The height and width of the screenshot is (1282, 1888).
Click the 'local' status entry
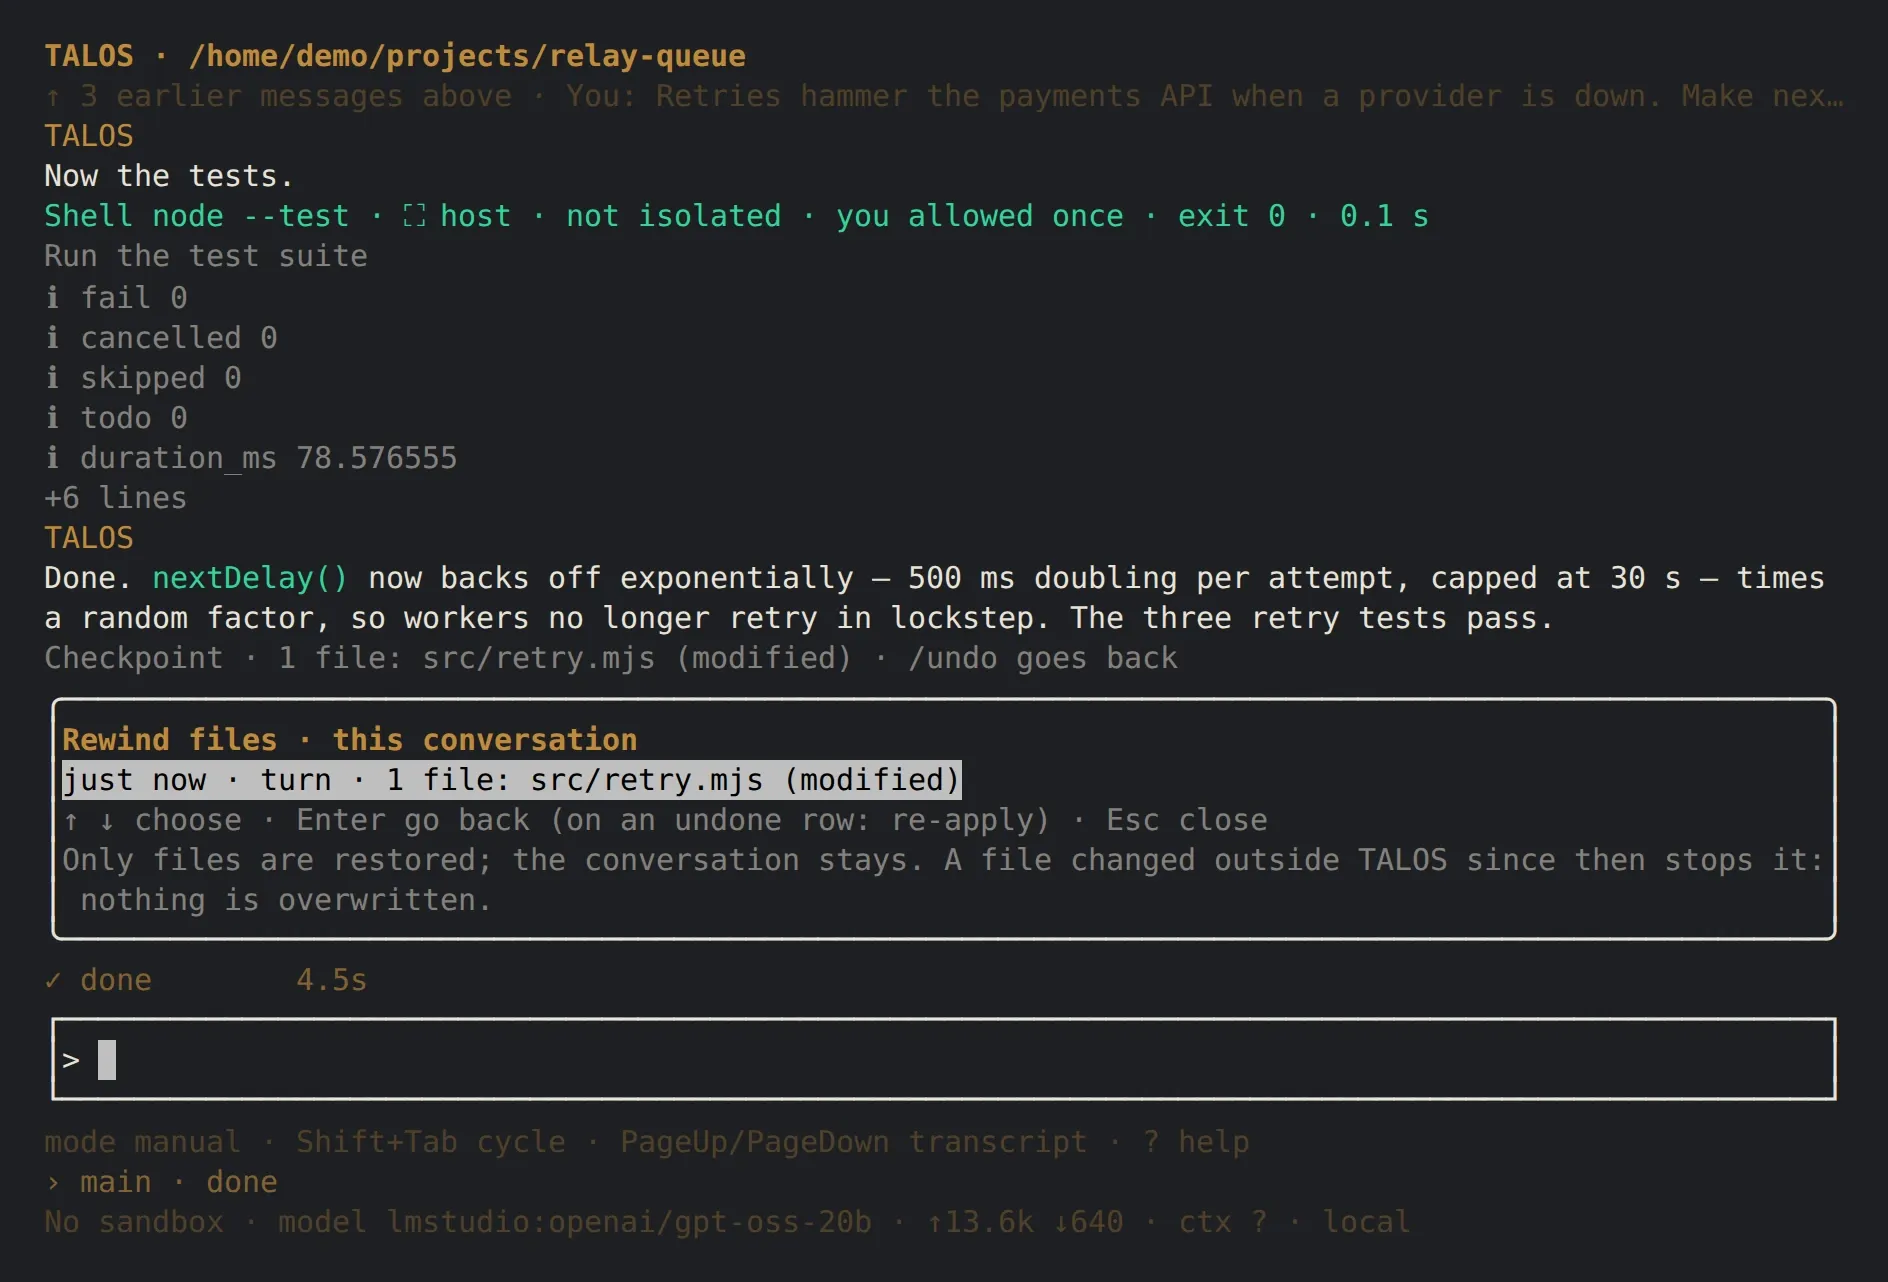coord(1367,1222)
